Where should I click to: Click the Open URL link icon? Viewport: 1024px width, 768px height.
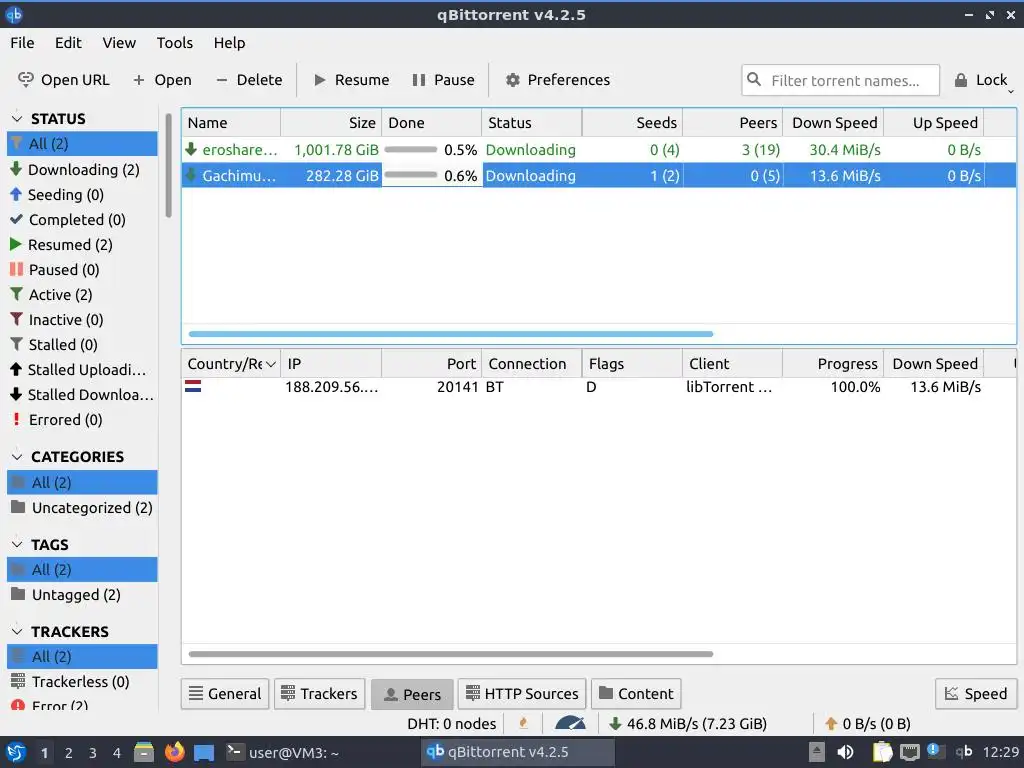25,80
